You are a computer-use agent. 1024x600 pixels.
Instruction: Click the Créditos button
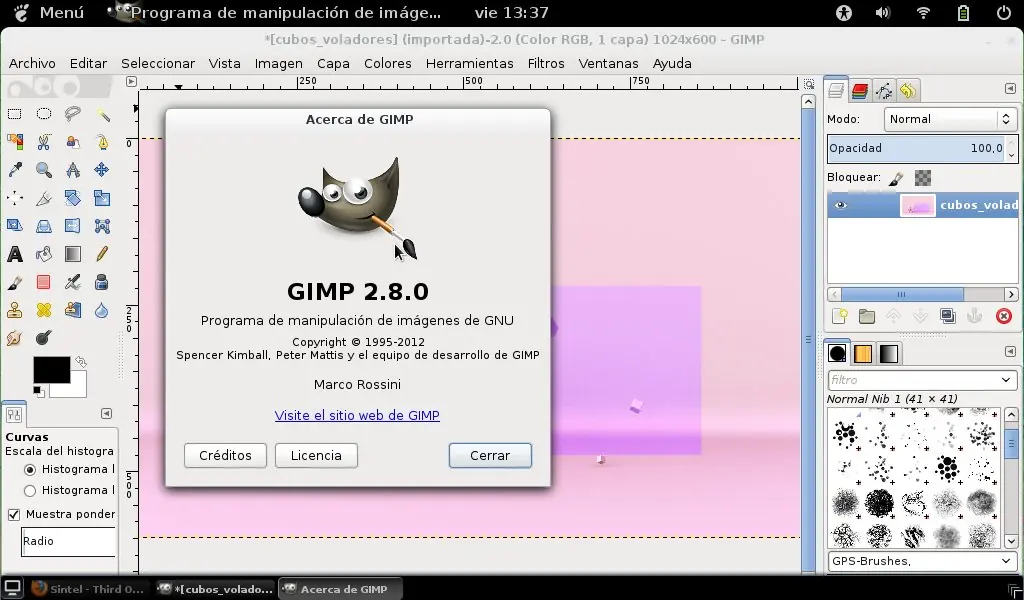(x=225, y=456)
